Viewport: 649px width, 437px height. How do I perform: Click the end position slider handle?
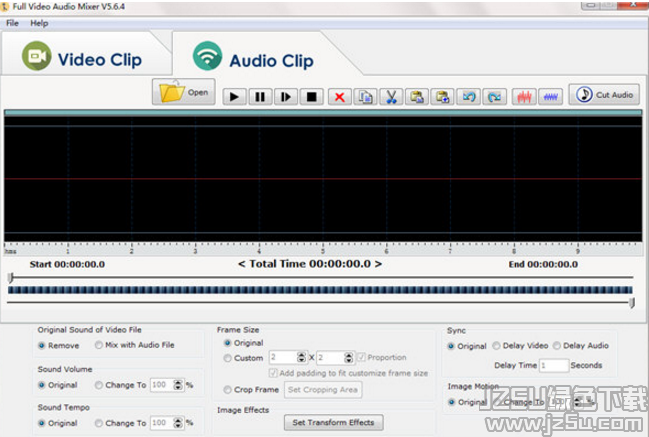pyautogui.click(x=632, y=303)
